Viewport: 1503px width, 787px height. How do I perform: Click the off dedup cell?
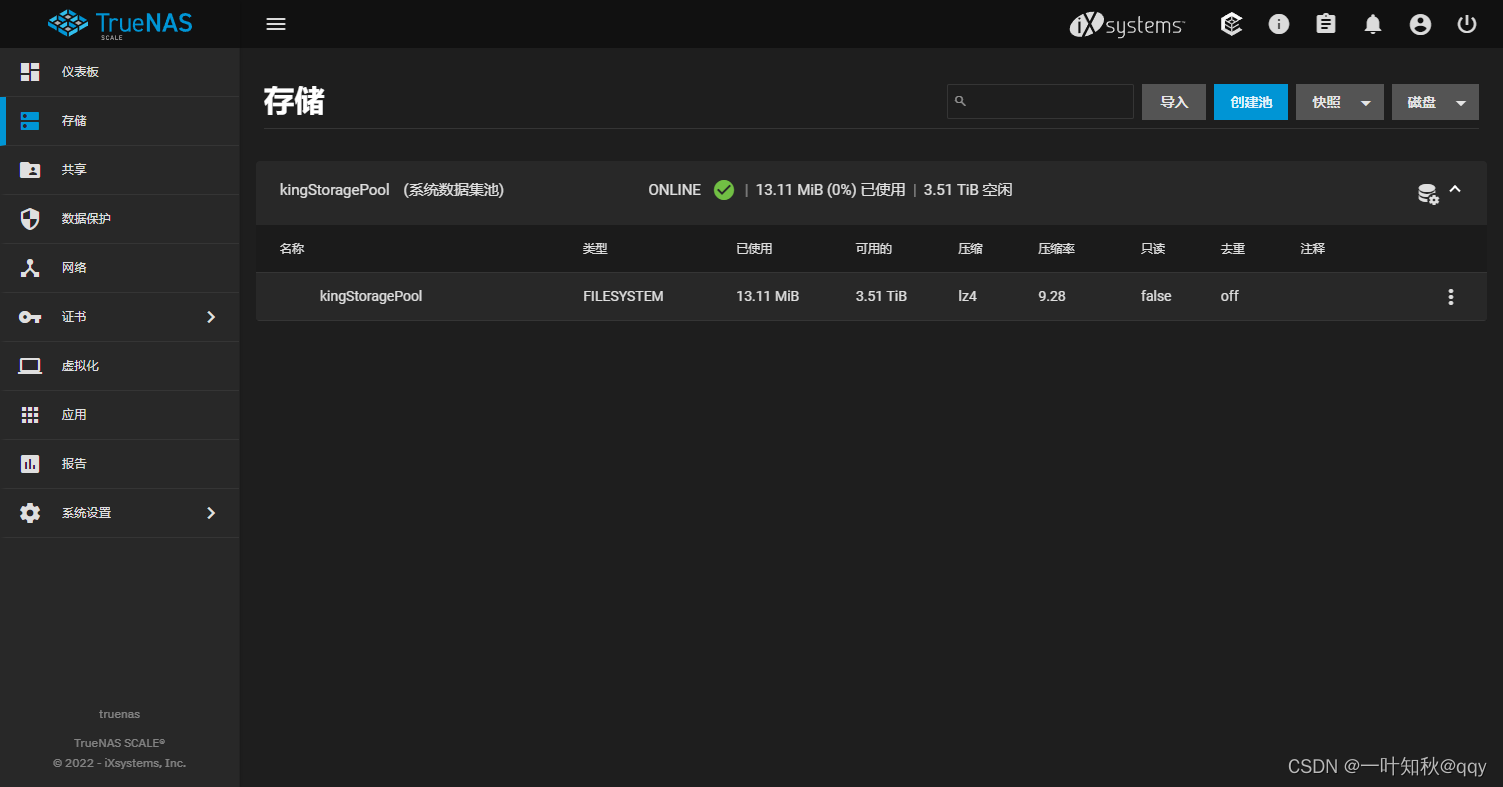[1230, 296]
